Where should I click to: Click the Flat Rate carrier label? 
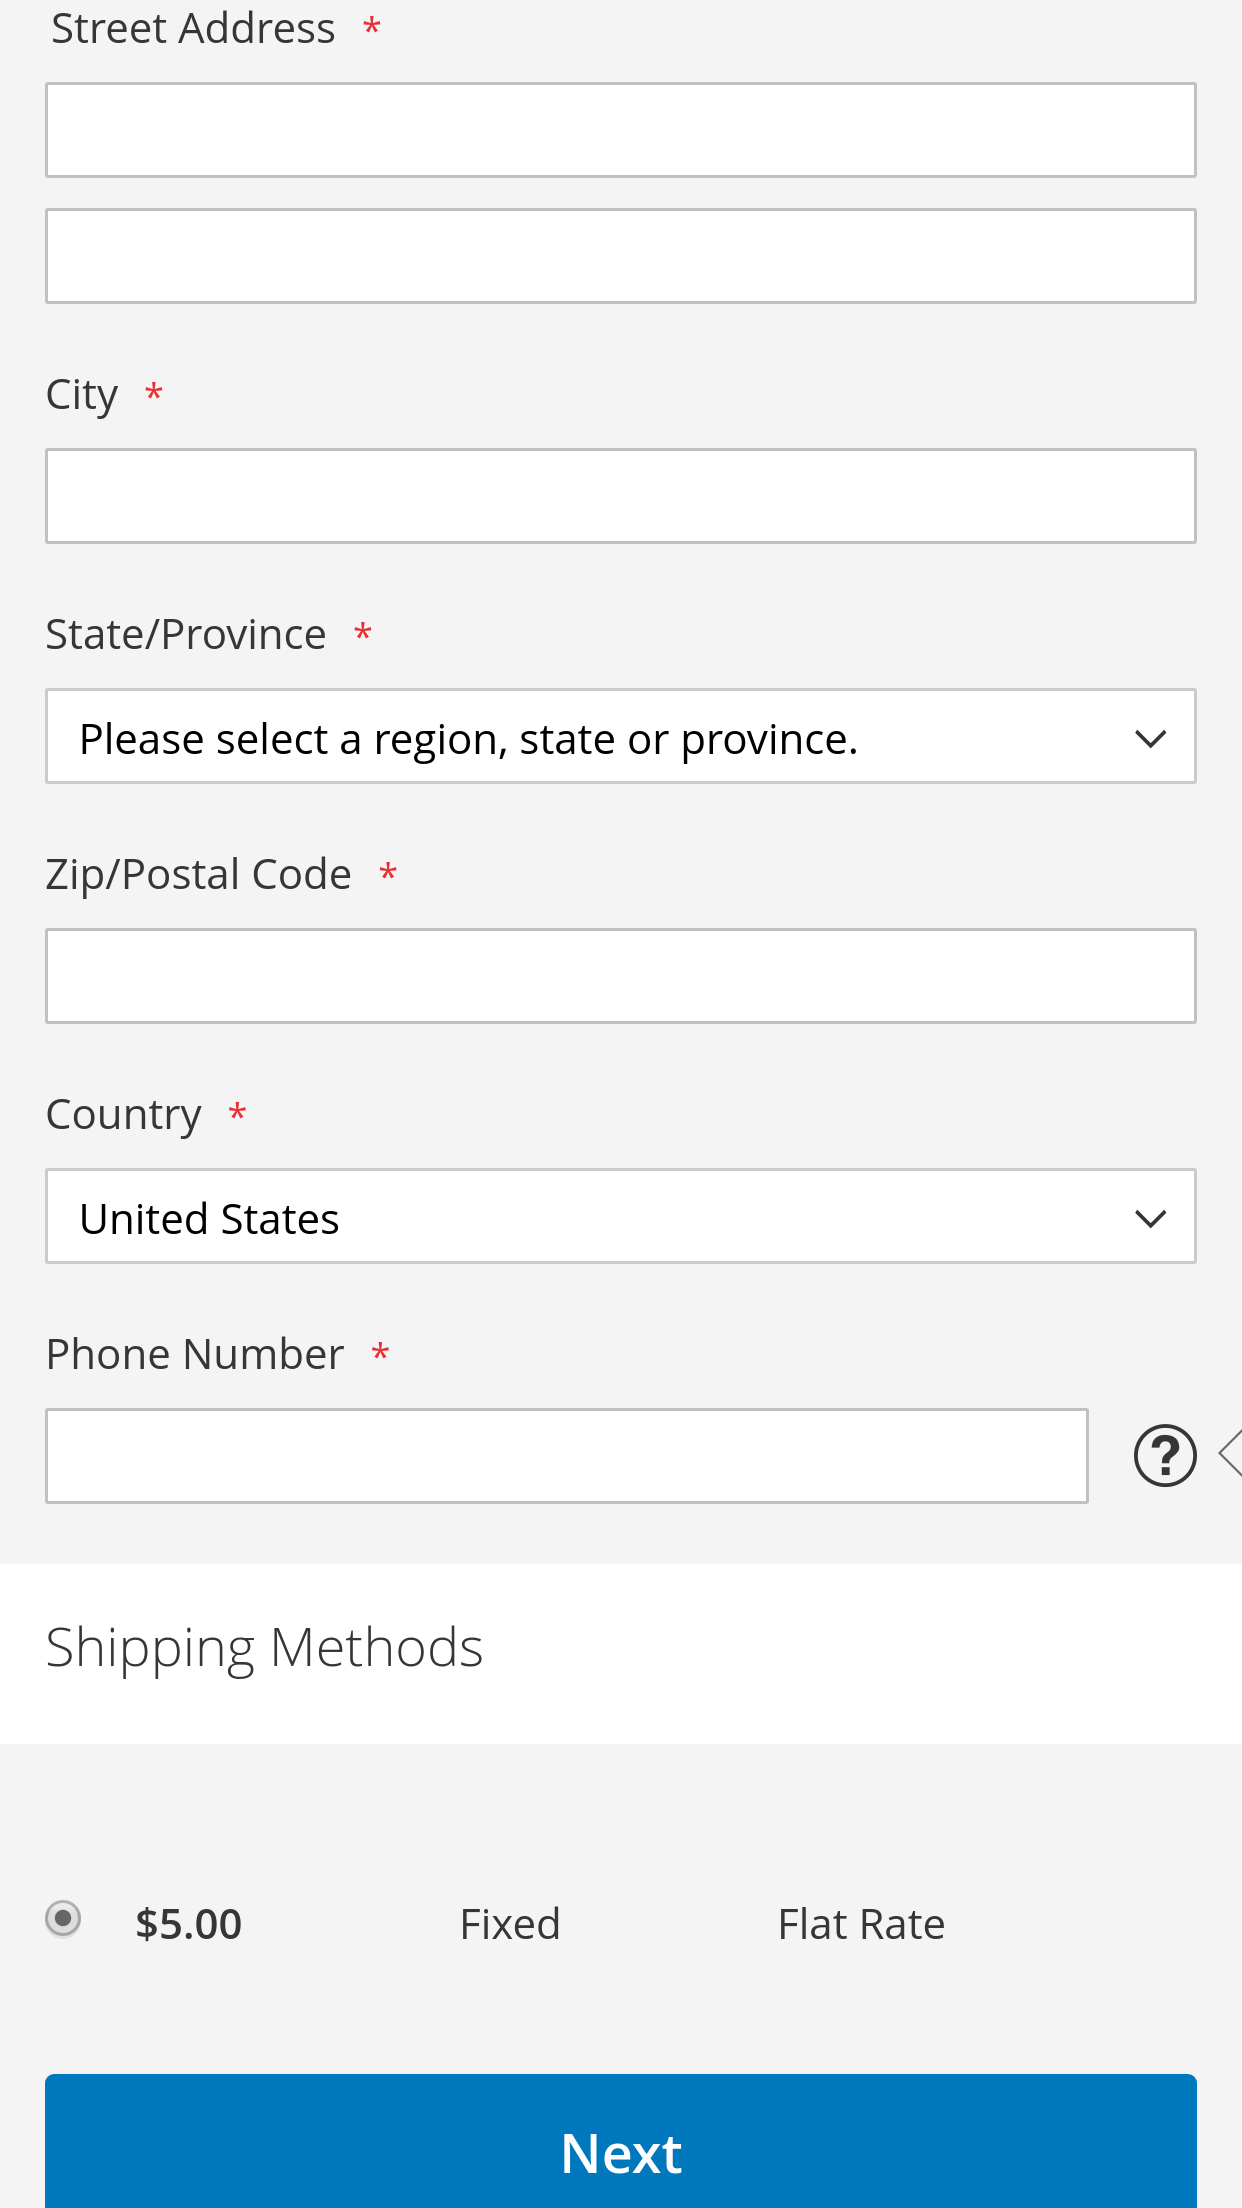[x=861, y=1924]
